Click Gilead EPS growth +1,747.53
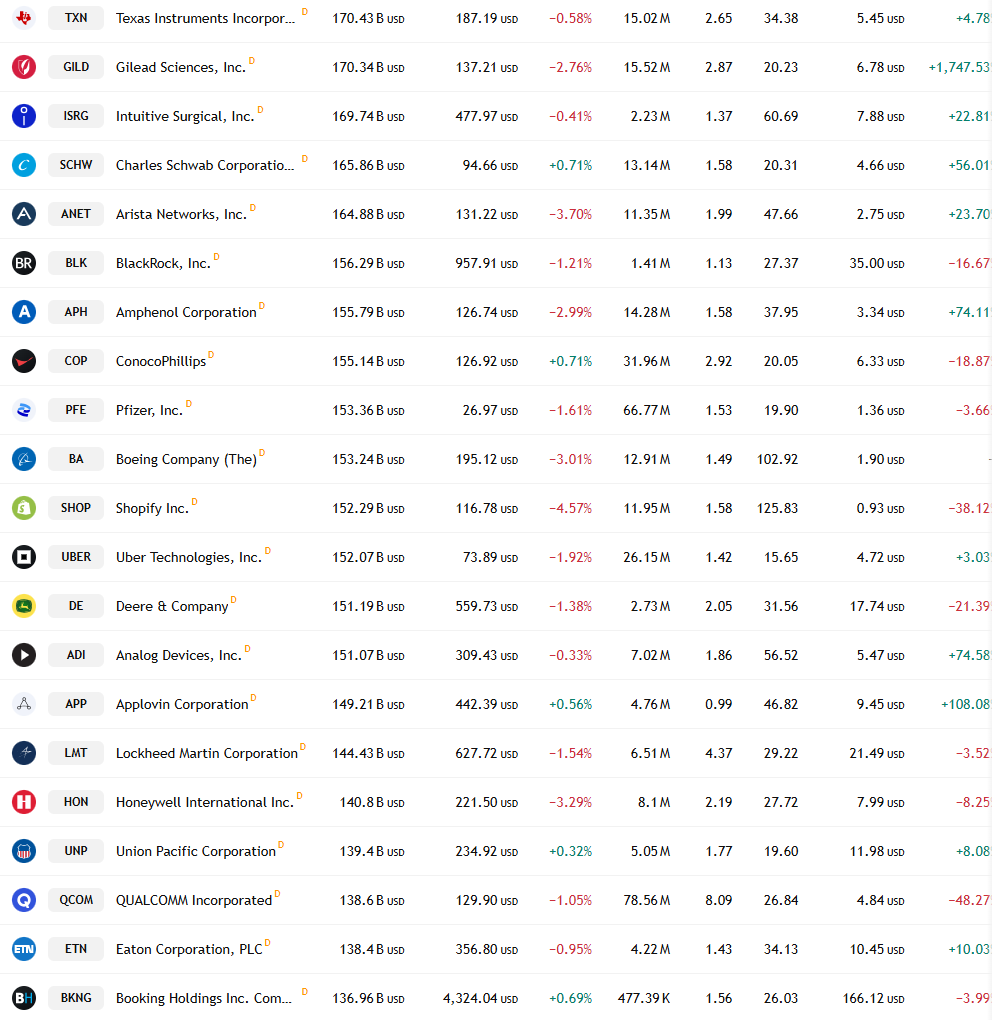Image resolution: width=992 pixels, height=1020 pixels. (x=960, y=68)
